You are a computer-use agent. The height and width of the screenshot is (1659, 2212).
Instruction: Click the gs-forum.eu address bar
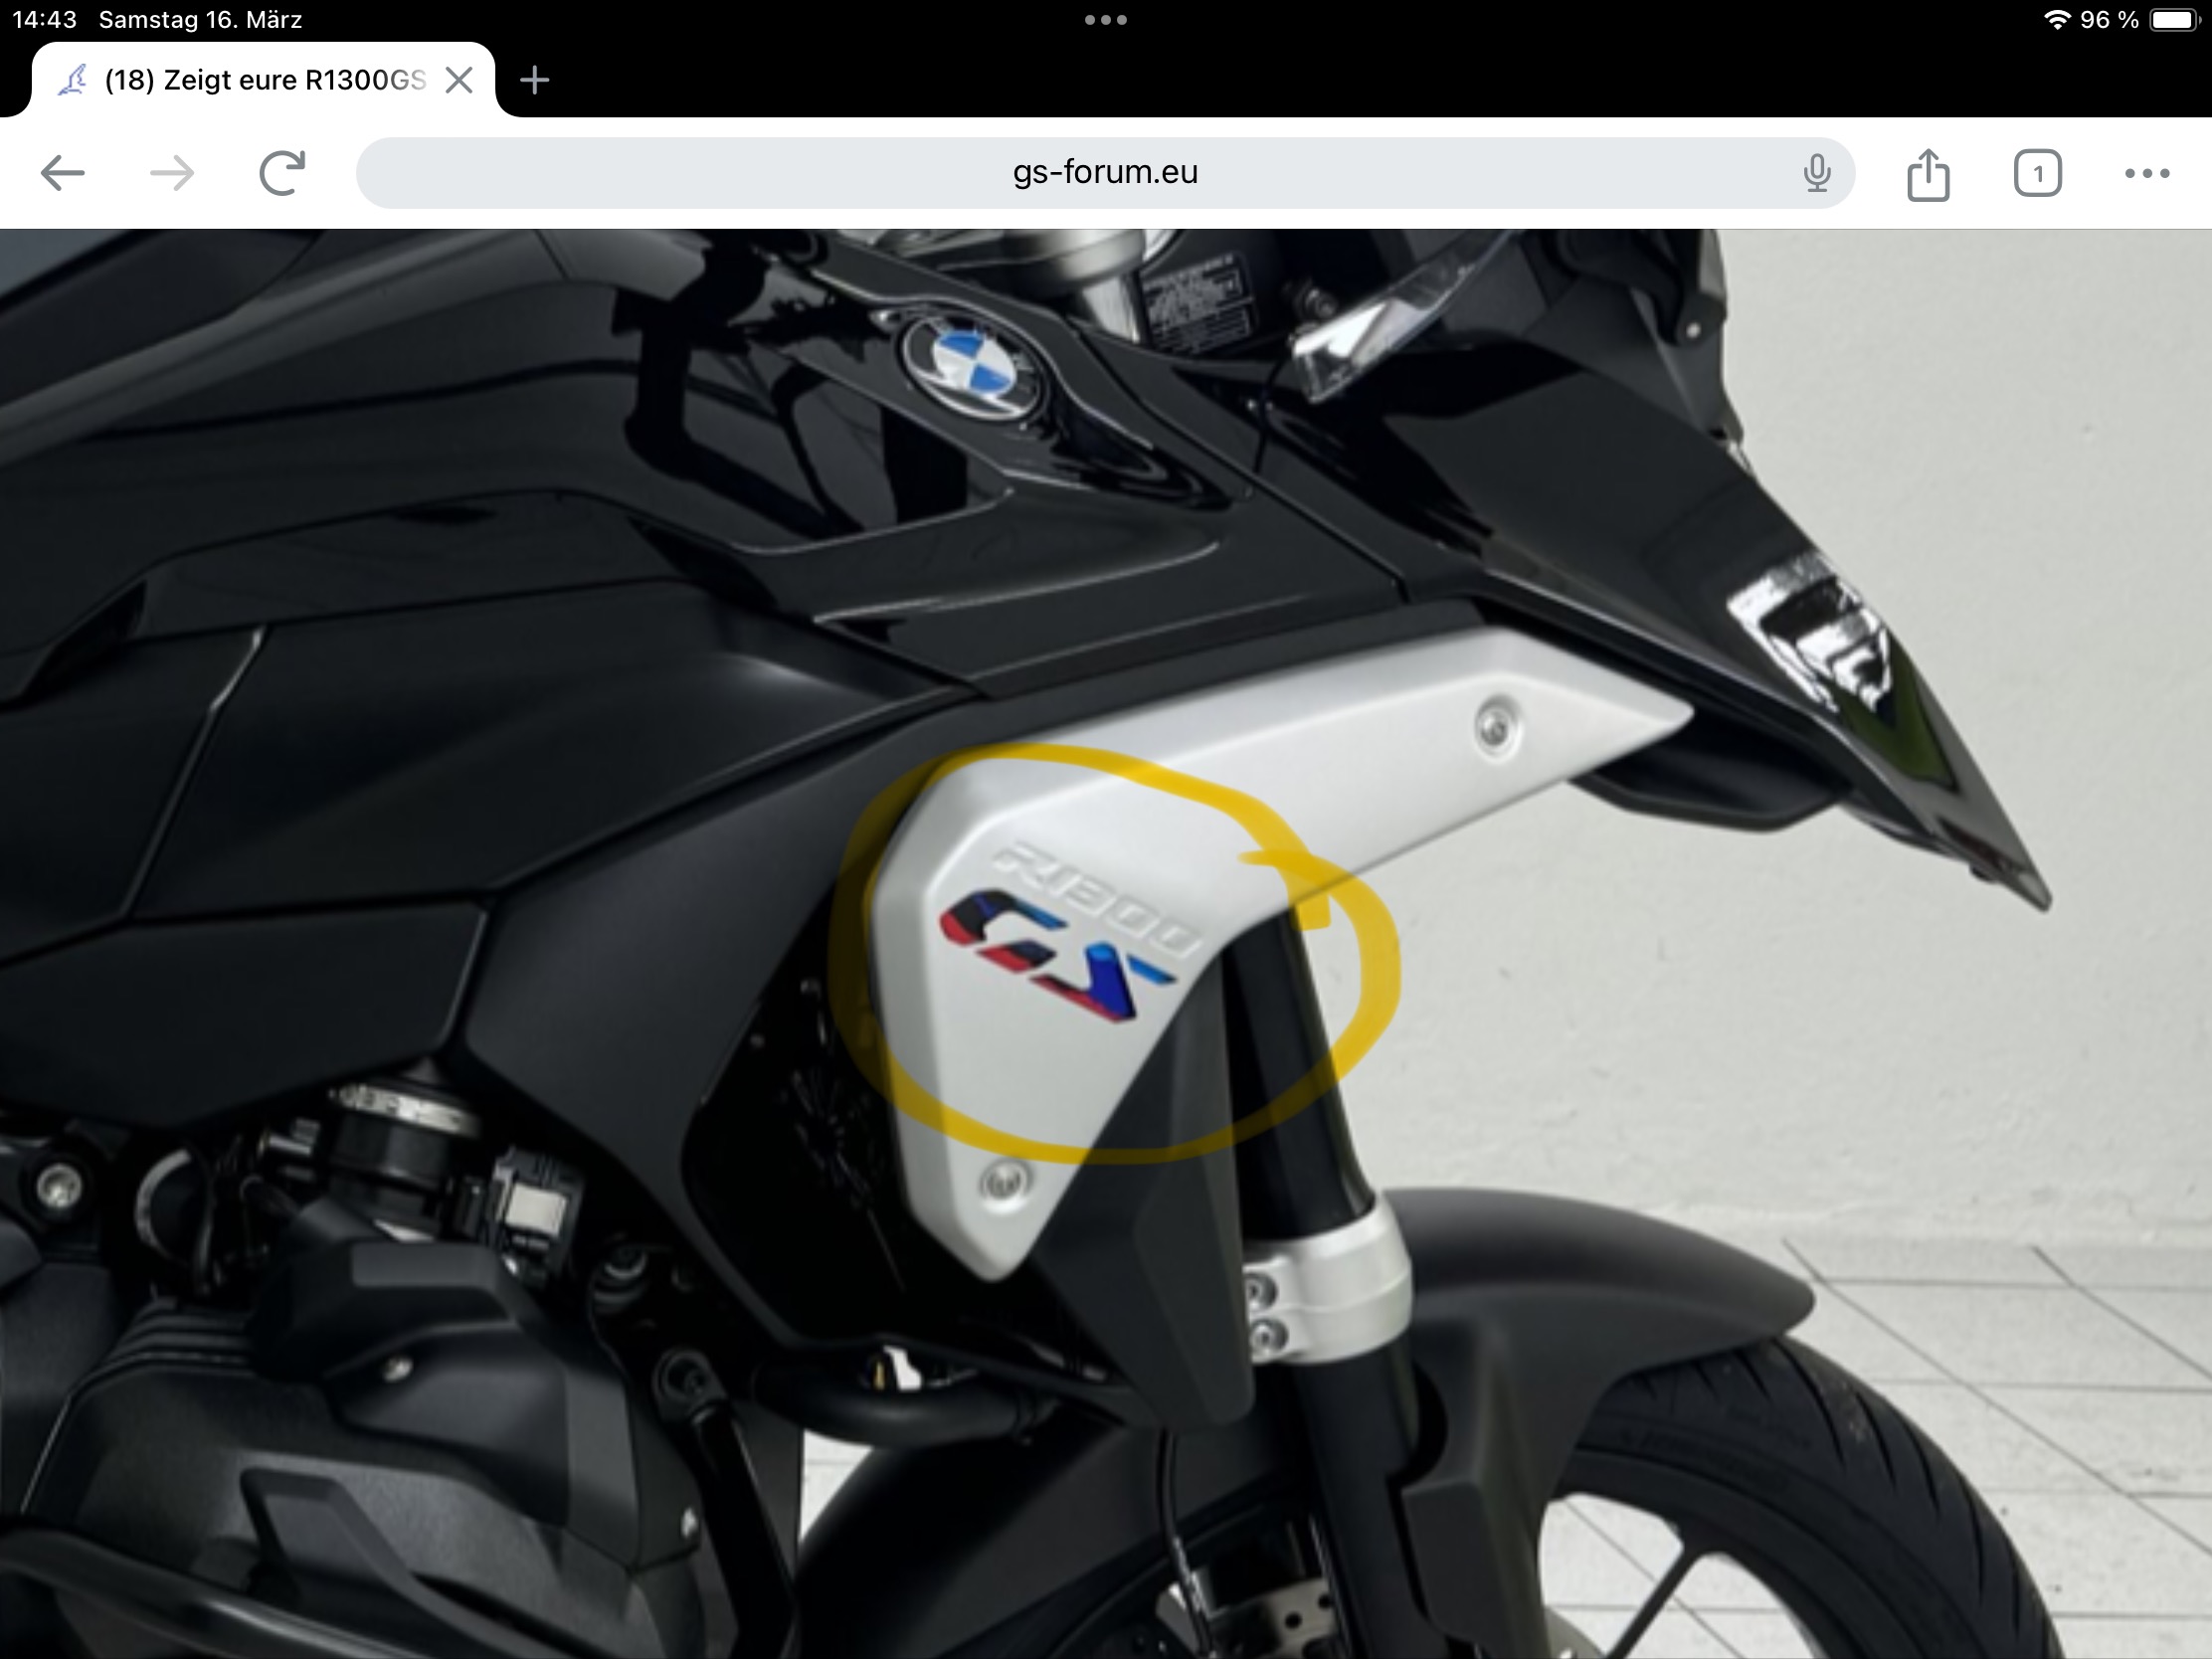click(x=1105, y=173)
